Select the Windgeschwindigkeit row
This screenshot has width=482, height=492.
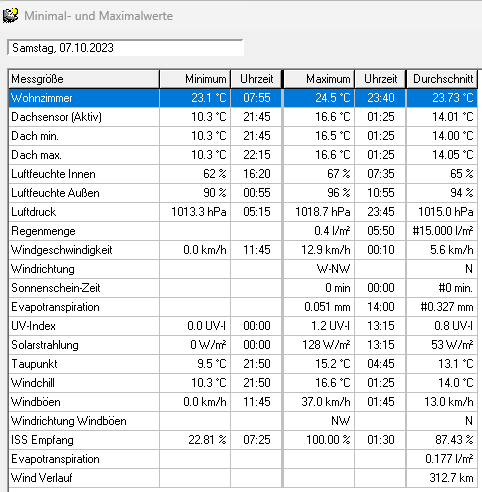pos(243,250)
